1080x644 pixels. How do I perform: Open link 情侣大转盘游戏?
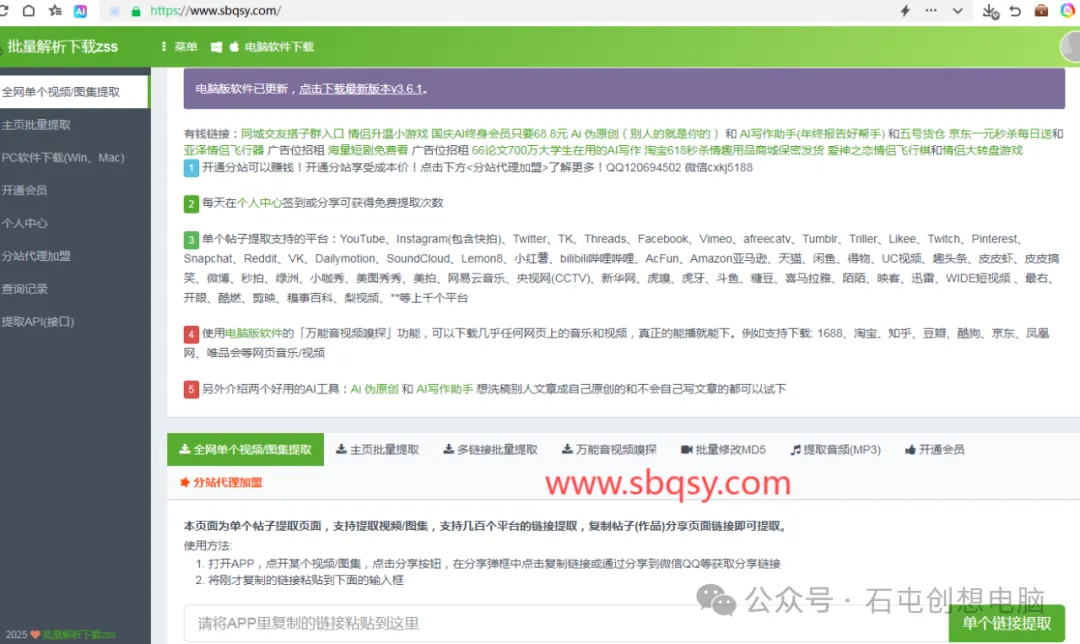982,150
